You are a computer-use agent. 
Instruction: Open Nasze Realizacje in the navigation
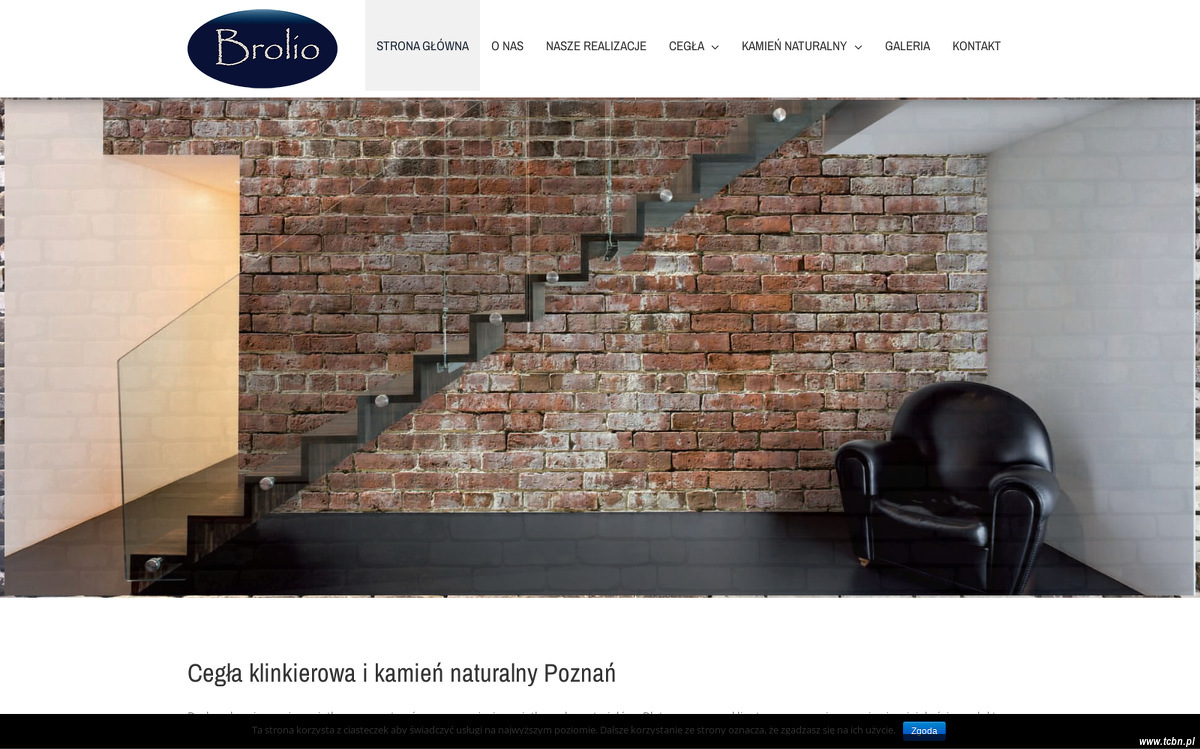(596, 46)
